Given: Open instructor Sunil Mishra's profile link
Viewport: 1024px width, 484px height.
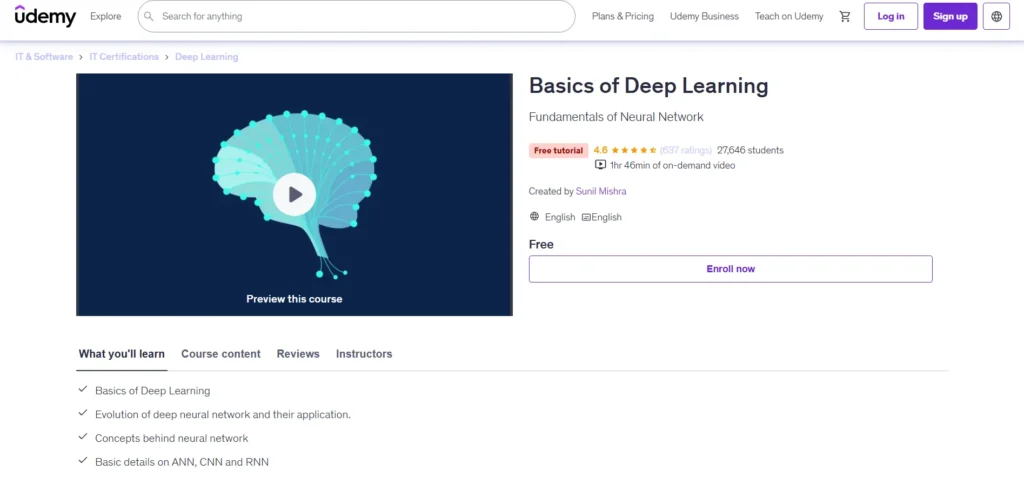Looking at the screenshot, I should point(601,191).
